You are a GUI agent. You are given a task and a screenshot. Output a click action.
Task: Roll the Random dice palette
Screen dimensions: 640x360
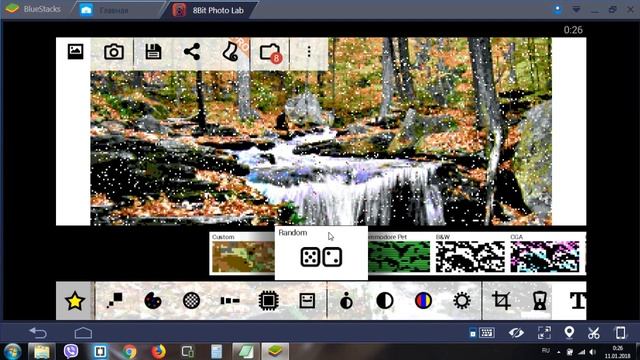[x=321, y=253]
